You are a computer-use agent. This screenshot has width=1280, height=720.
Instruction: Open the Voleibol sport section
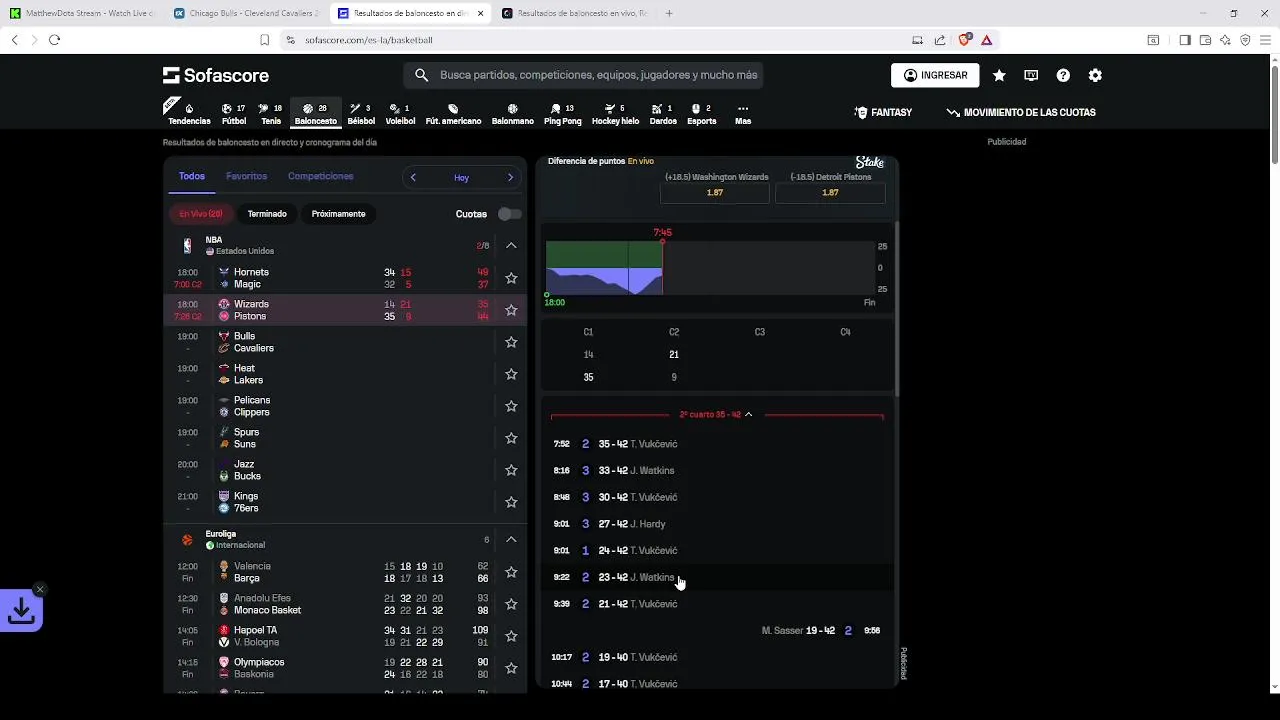[x=400, y=114]
